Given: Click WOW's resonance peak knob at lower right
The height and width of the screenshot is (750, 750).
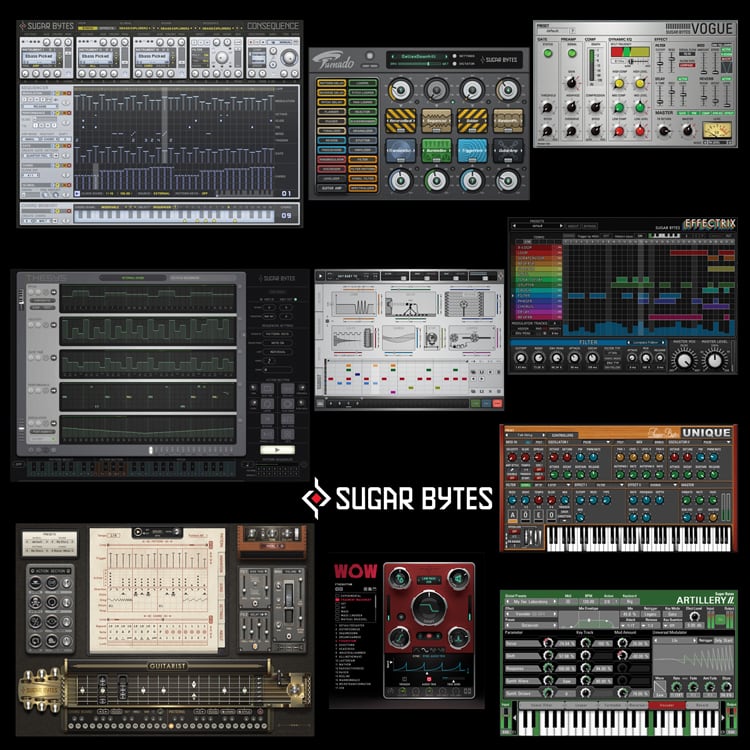Looking at the screenshot, I should coord(458,638).
